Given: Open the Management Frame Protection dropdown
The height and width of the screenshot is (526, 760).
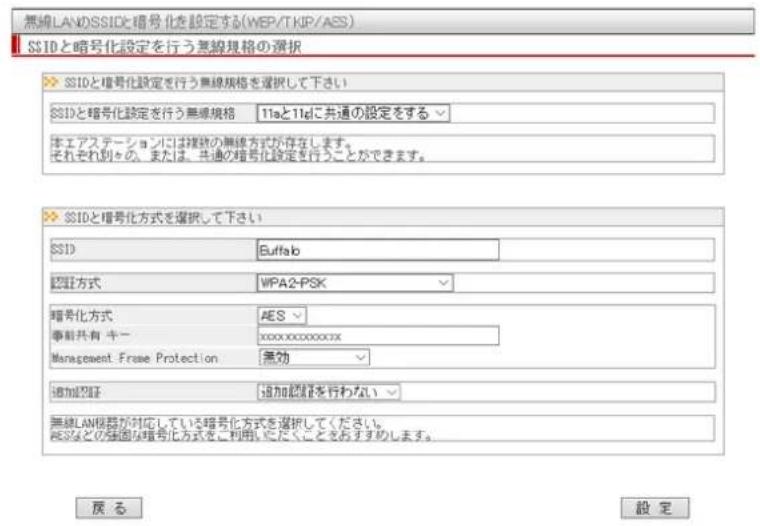Looking at the screenshot, I should [x=314, y=357].
